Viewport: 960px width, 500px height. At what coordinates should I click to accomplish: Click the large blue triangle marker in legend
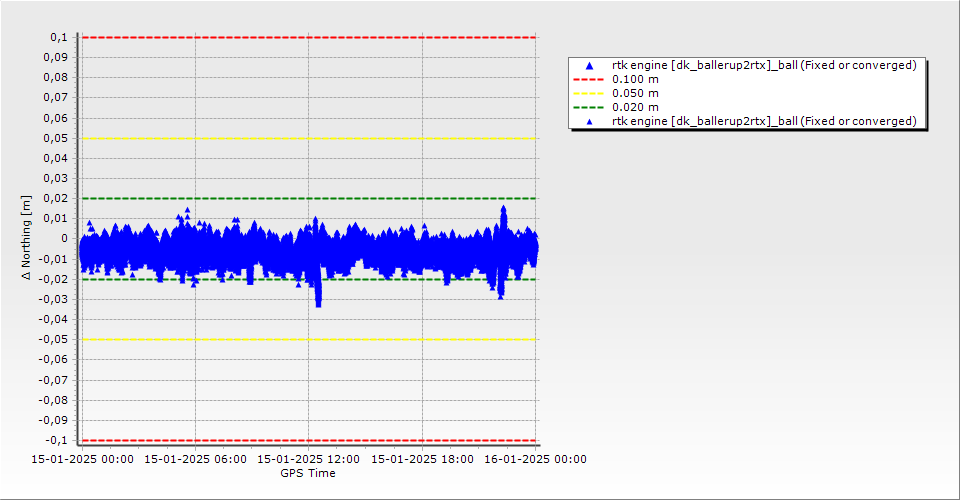tap(590, 65)
